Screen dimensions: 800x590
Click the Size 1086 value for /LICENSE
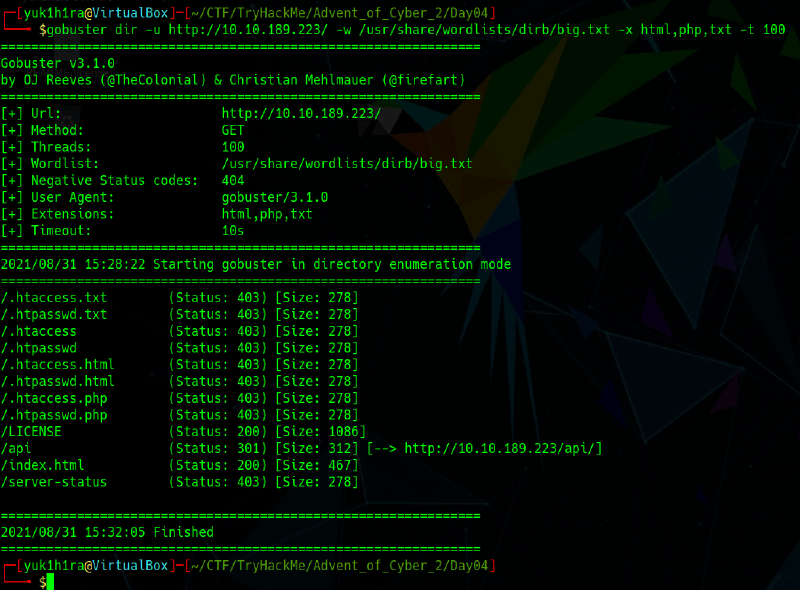pos(316,431)
